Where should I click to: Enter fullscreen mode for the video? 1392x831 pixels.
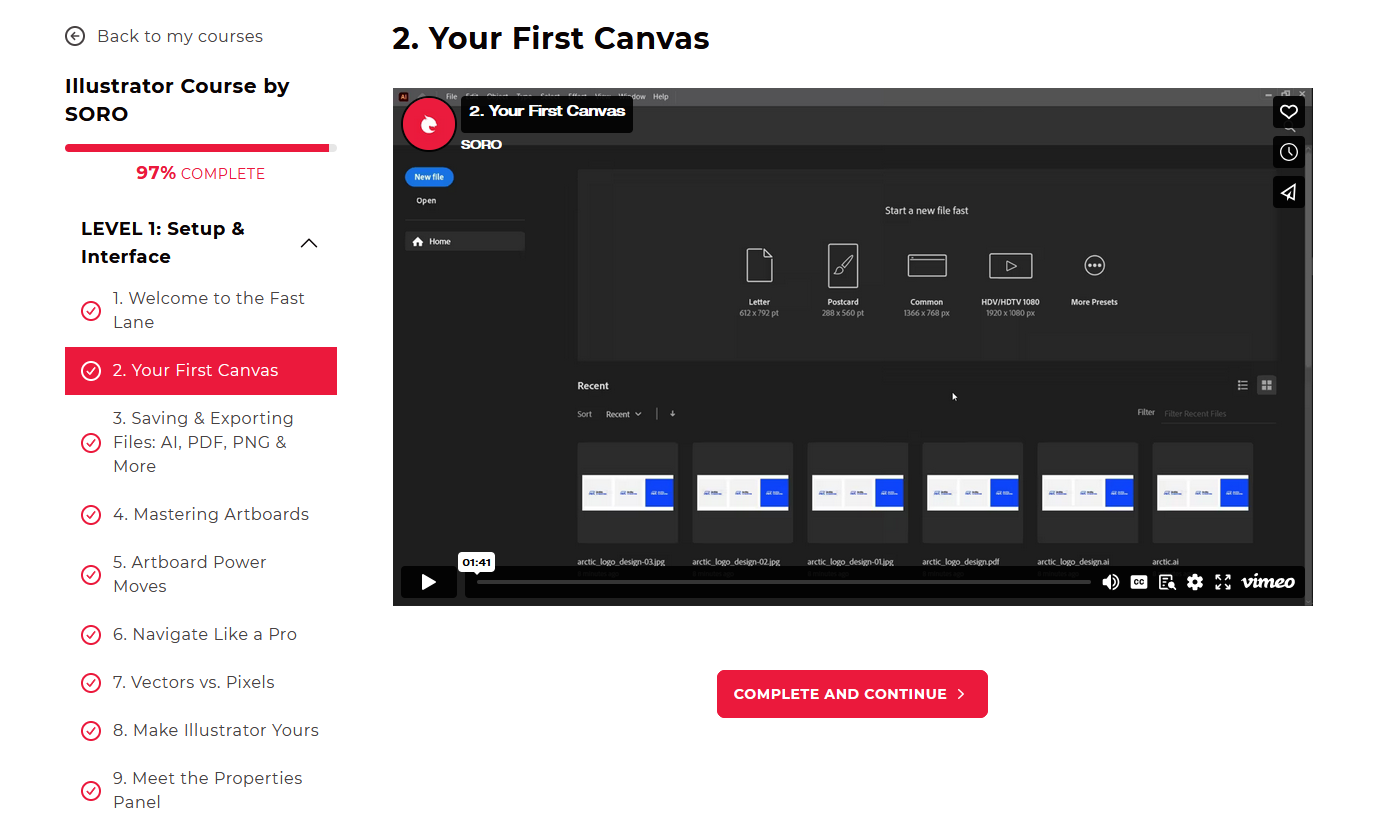tap(1222, 582)
